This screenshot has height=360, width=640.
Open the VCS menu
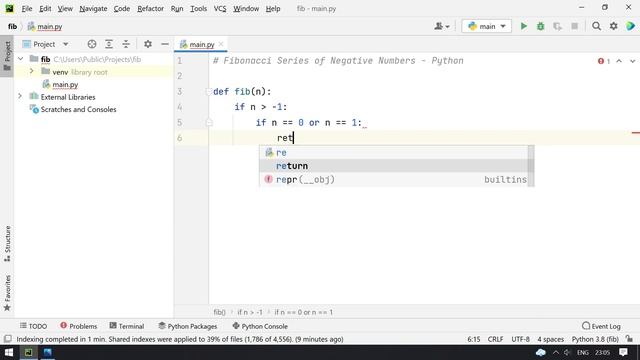pos(220,9)
